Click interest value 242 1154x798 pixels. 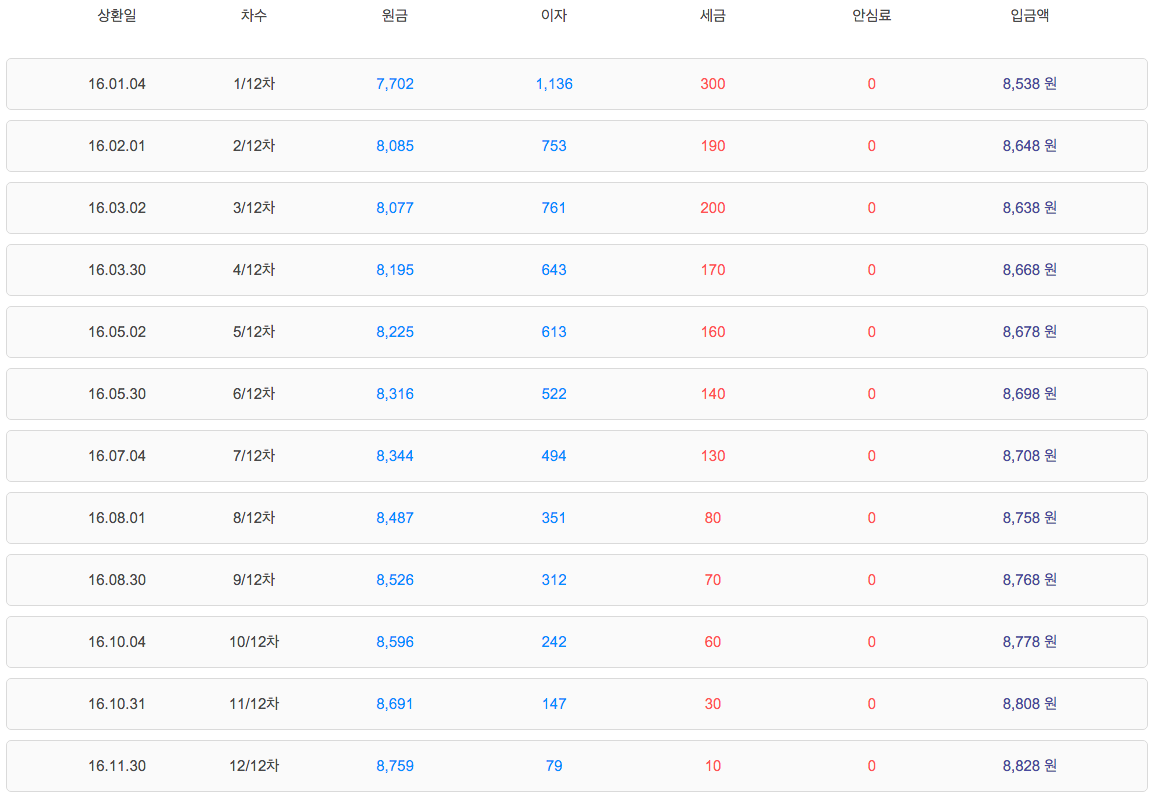coord(553,642)
